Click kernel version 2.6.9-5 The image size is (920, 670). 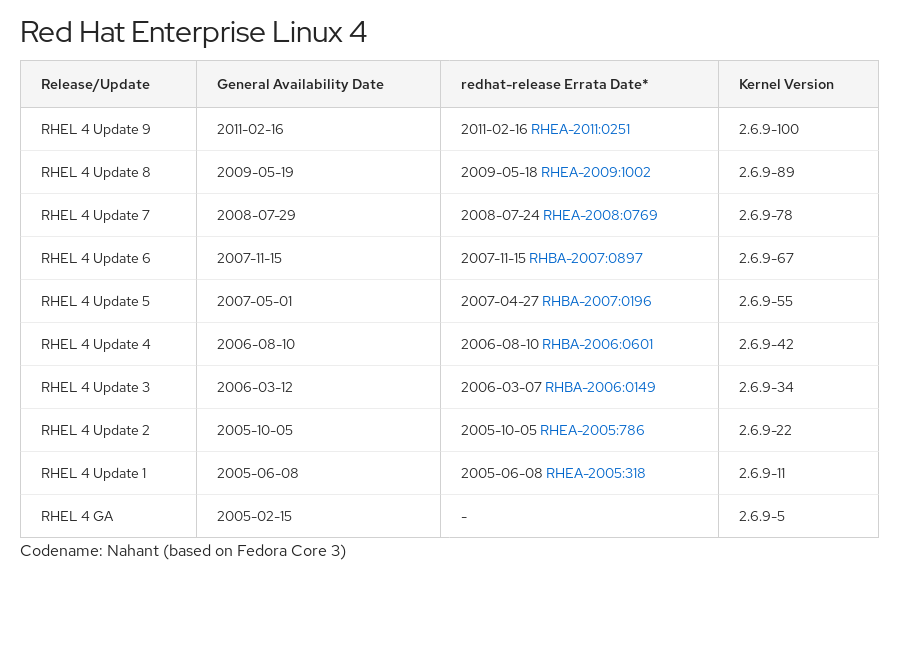[x=762, y=516]
